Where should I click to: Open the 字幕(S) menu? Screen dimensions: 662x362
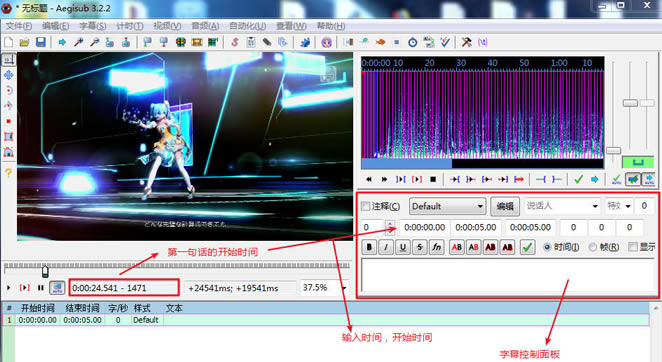tap(92, 26)
